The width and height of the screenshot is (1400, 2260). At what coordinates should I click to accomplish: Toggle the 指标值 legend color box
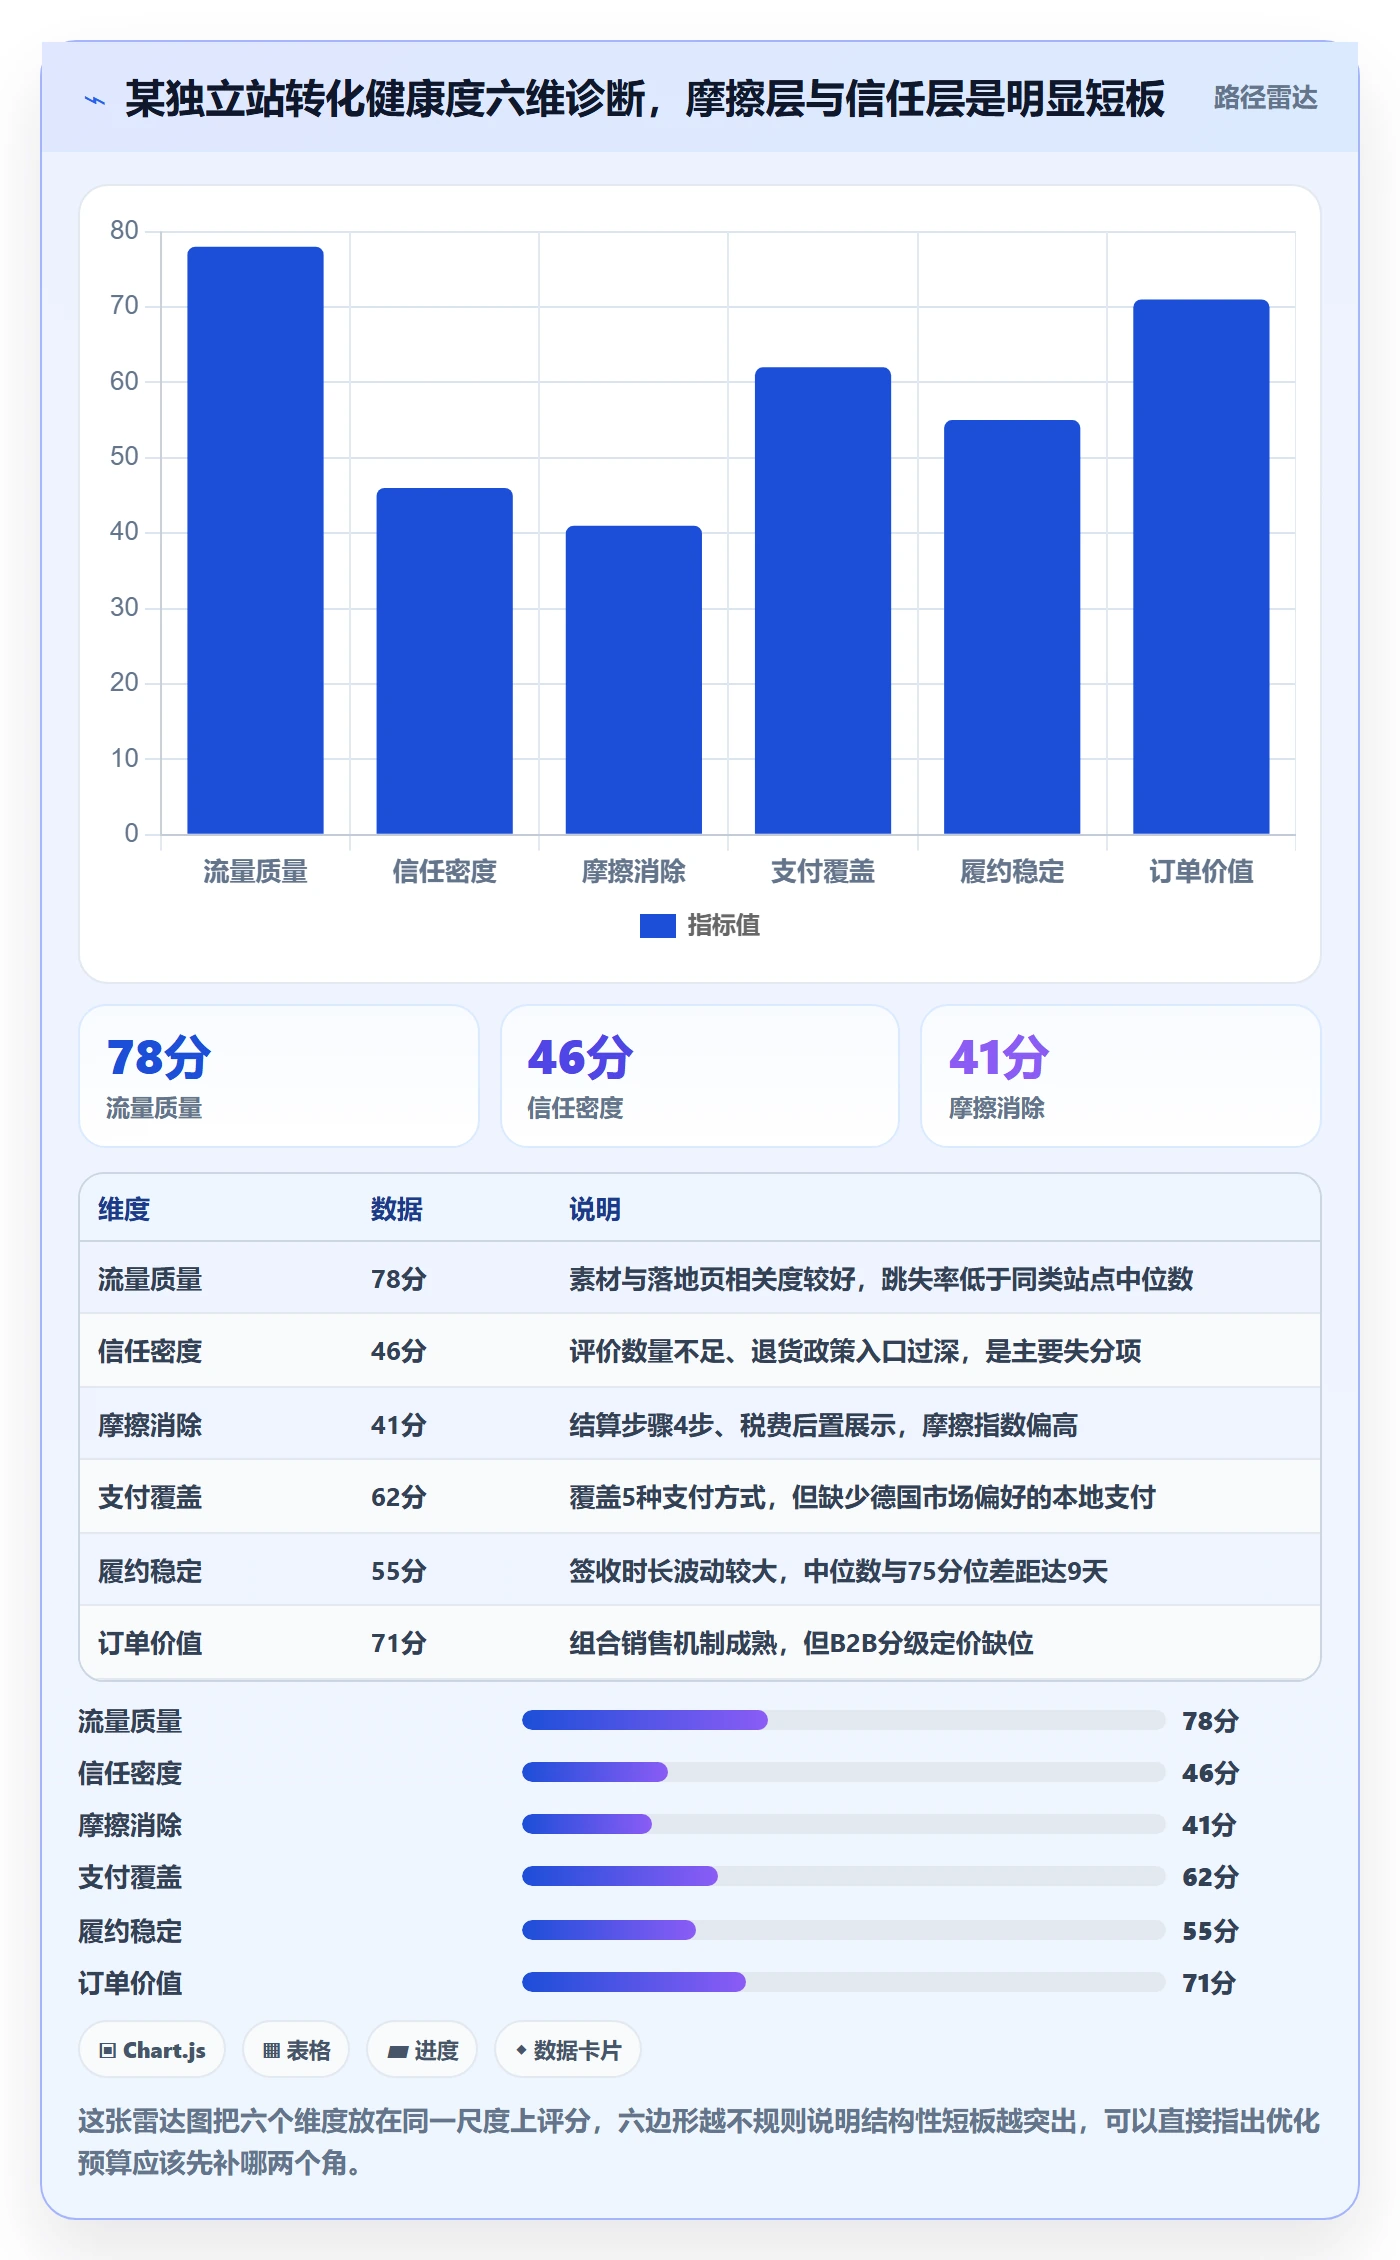coord(657,926)
